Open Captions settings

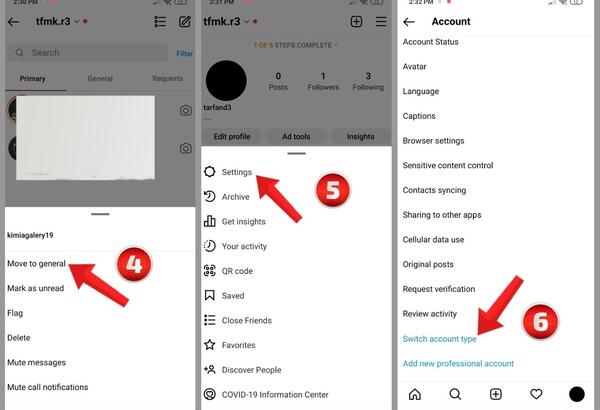pyautogui.click(x=419, y=116)
